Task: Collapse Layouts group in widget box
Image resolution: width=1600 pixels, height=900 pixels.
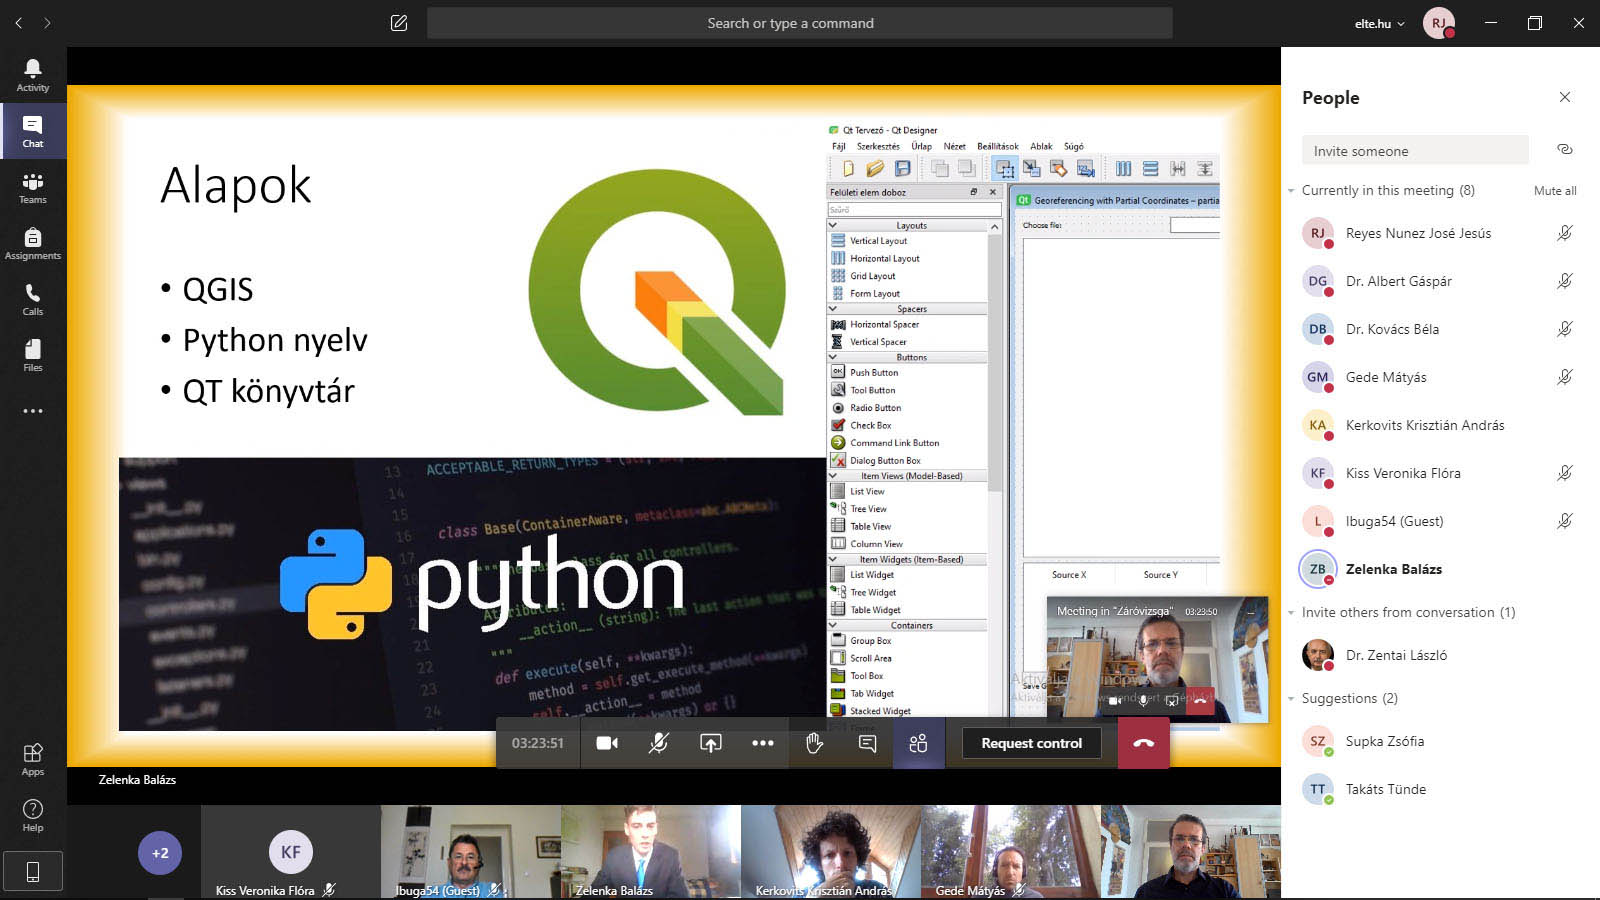Action: [x=833, y=225]
